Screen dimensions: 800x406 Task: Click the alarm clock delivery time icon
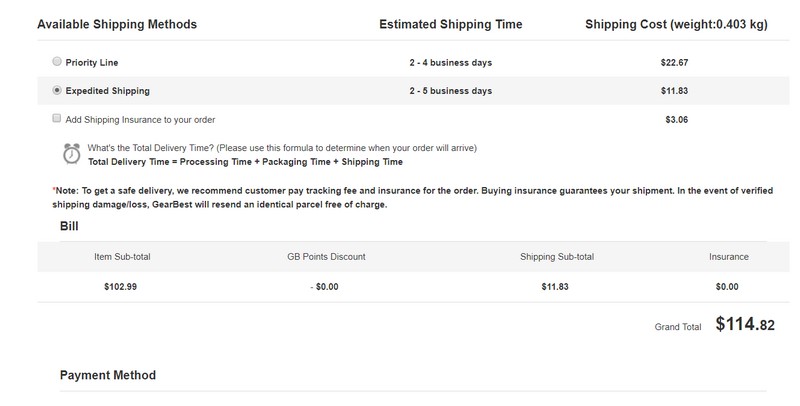coord(71,154)
